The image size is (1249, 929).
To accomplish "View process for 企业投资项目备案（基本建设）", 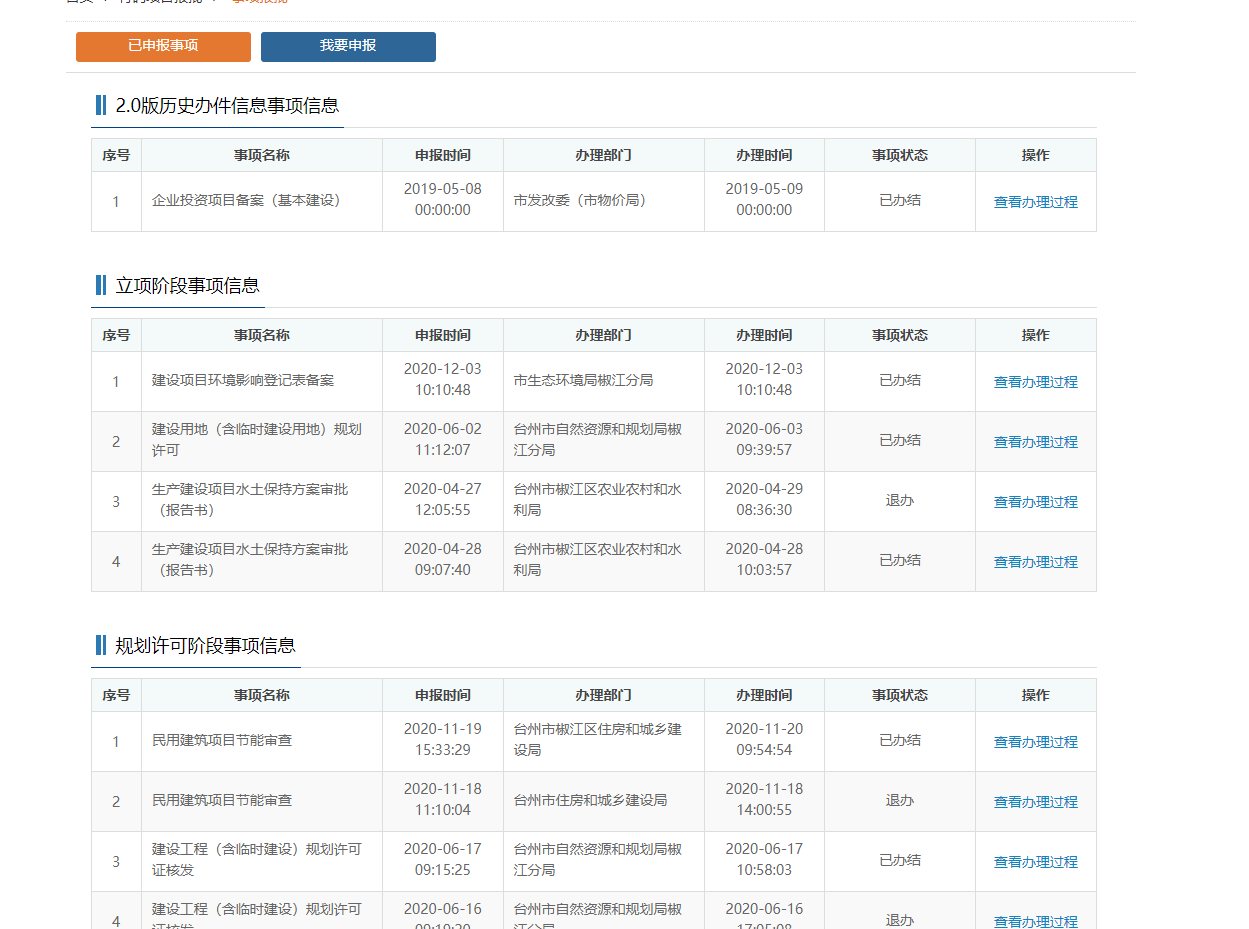I will coord(1035,202).
